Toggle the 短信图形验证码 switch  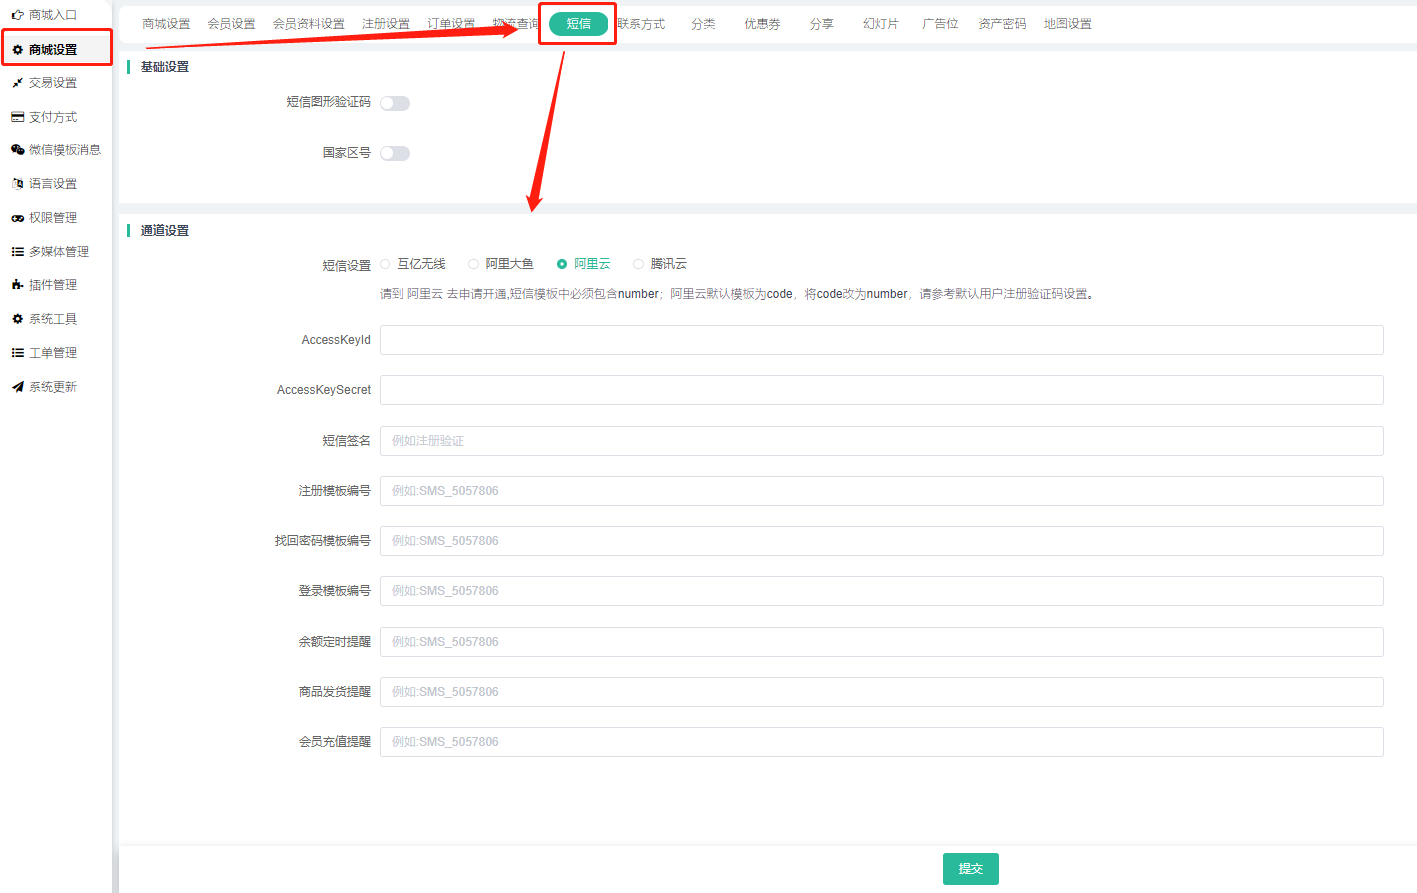tap(395, 103)
